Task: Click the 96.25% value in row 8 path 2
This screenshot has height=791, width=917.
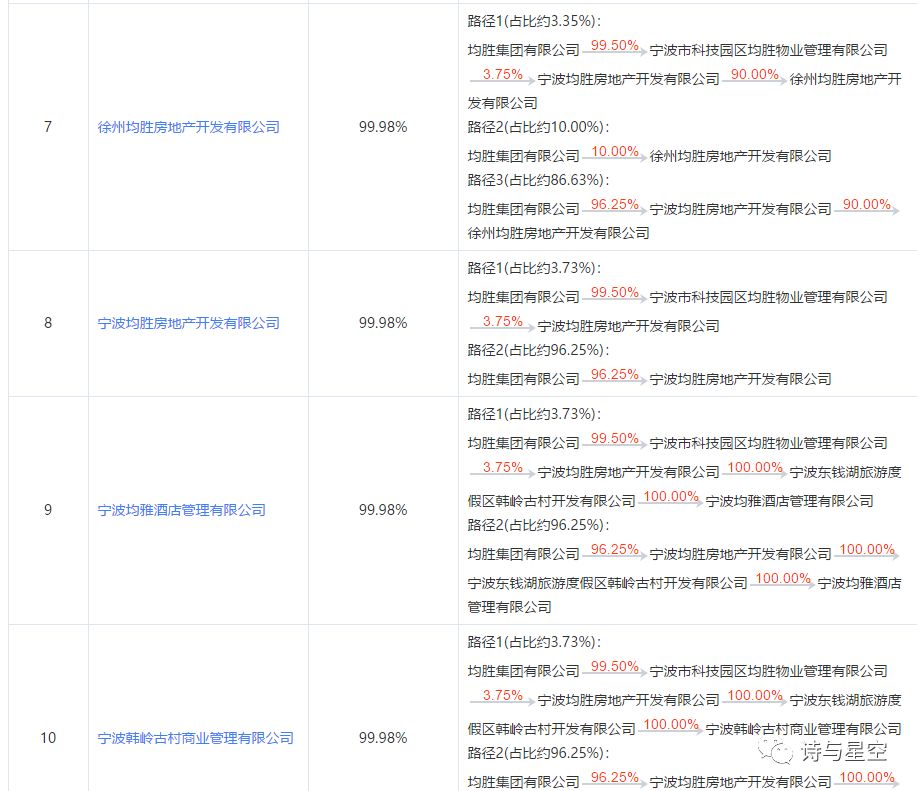Action: [615, 374]
